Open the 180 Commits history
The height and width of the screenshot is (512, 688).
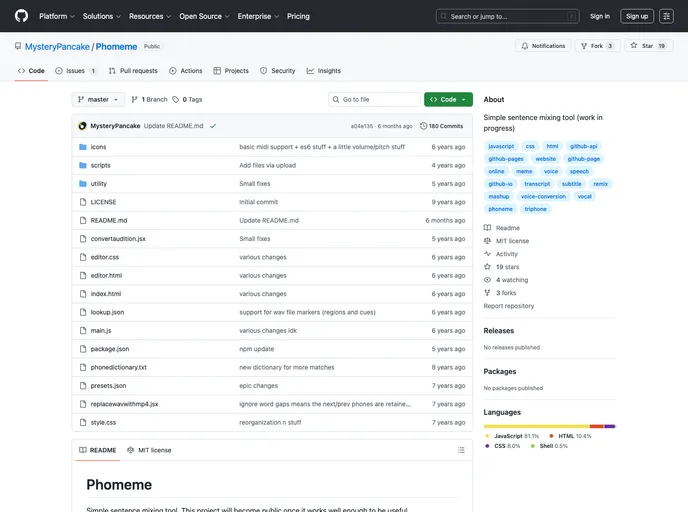(x=441, y=126)
